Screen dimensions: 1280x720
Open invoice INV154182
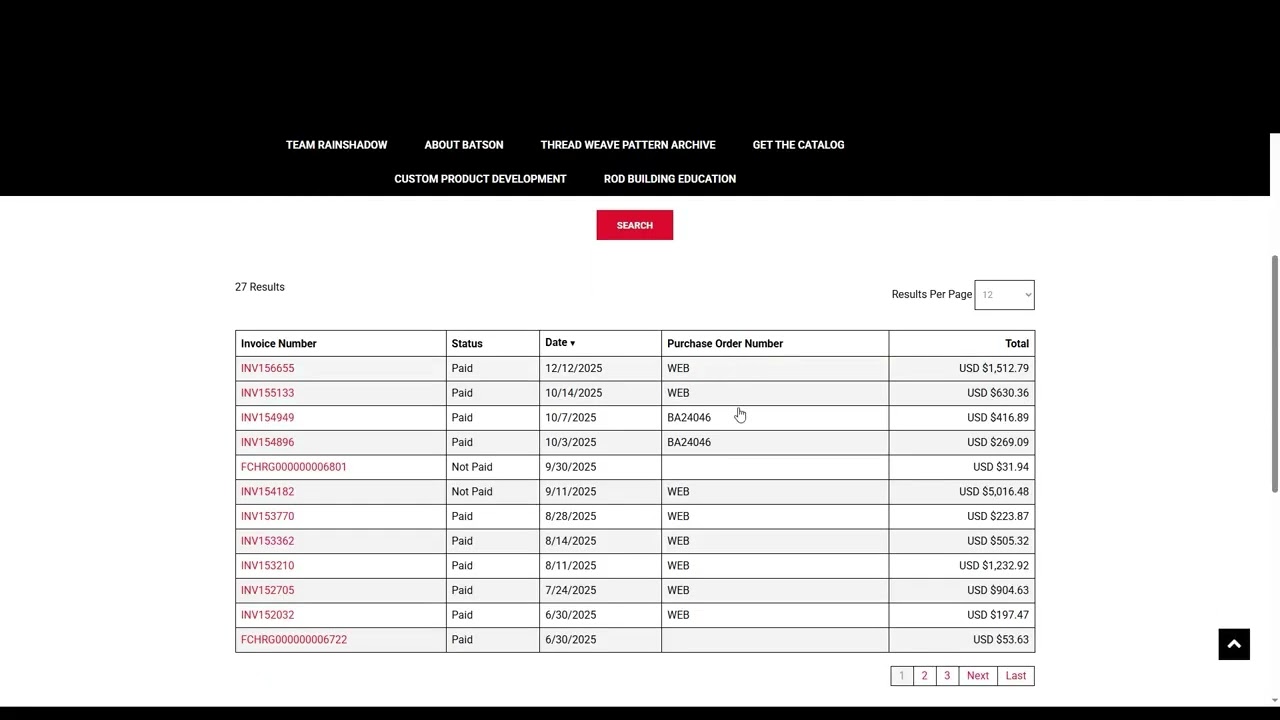coord(267,492)
